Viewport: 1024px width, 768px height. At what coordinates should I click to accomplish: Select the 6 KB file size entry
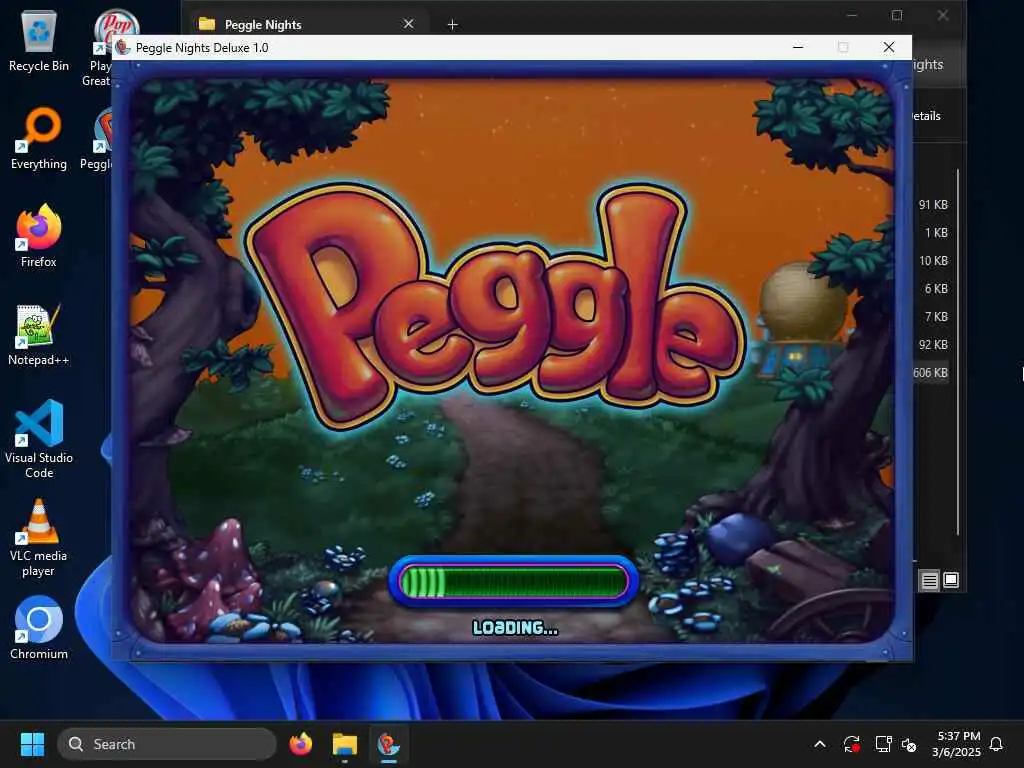coord(936,289)
